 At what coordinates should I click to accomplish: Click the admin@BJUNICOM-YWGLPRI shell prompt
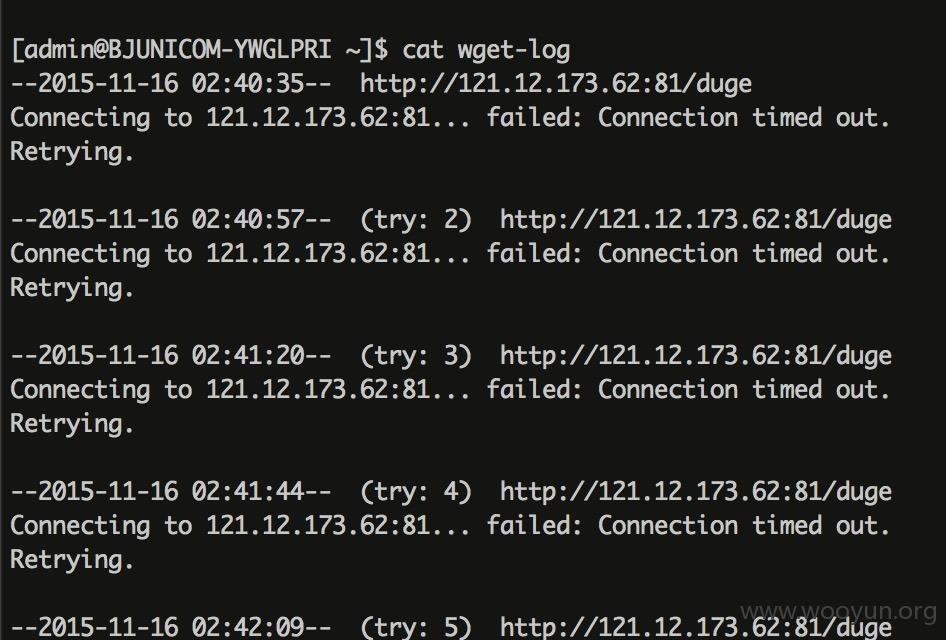(200, 49)
